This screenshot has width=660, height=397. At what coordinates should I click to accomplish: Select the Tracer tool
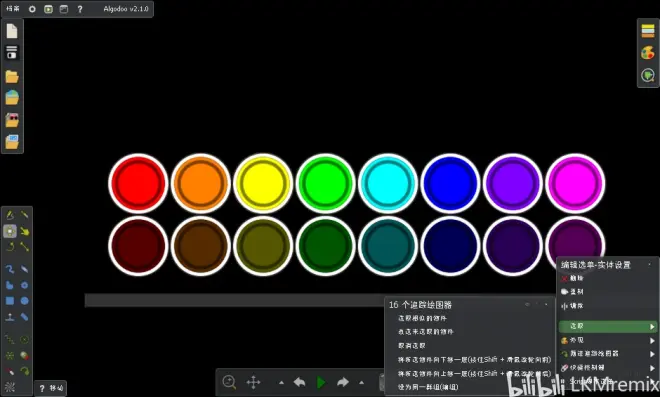tap(24, 371)
